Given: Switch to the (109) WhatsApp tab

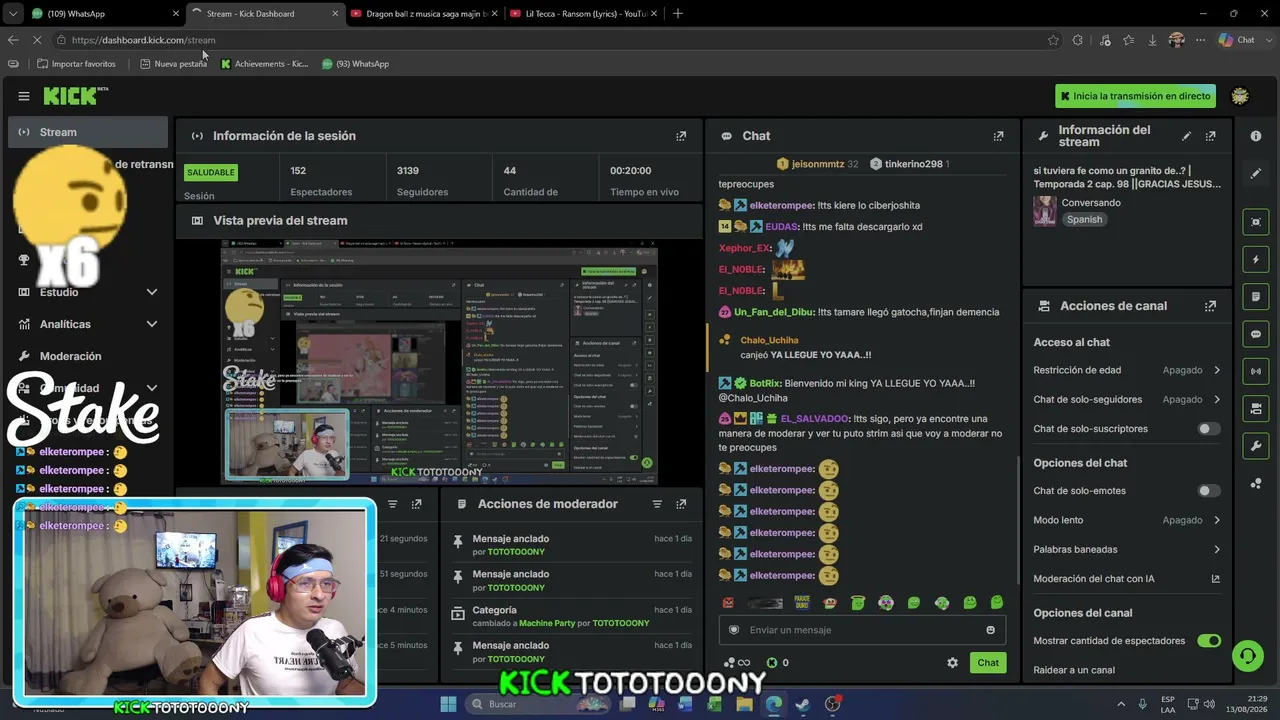Looking at the screenshot, I should click(105, 14).
